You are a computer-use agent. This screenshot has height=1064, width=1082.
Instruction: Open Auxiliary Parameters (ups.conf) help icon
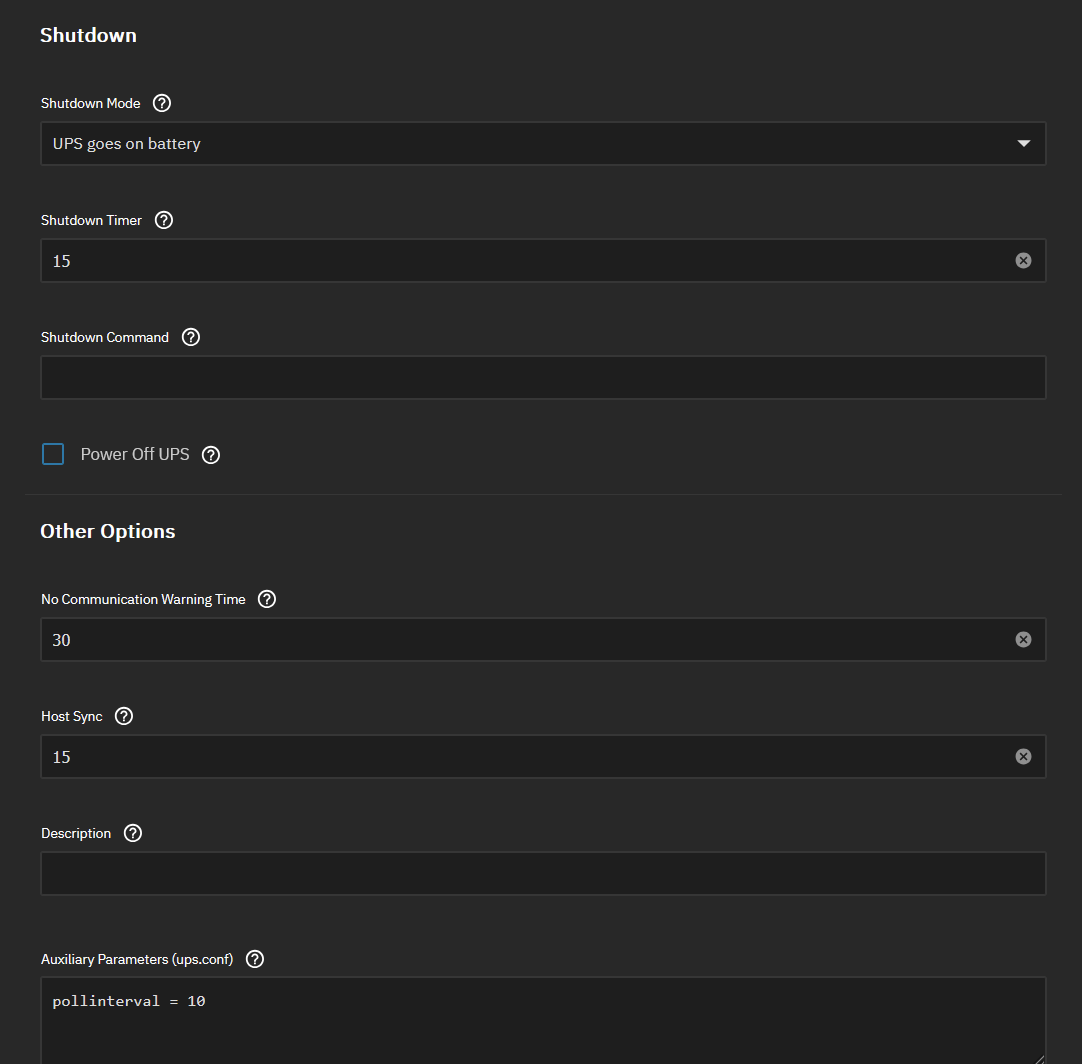[255, 959]
